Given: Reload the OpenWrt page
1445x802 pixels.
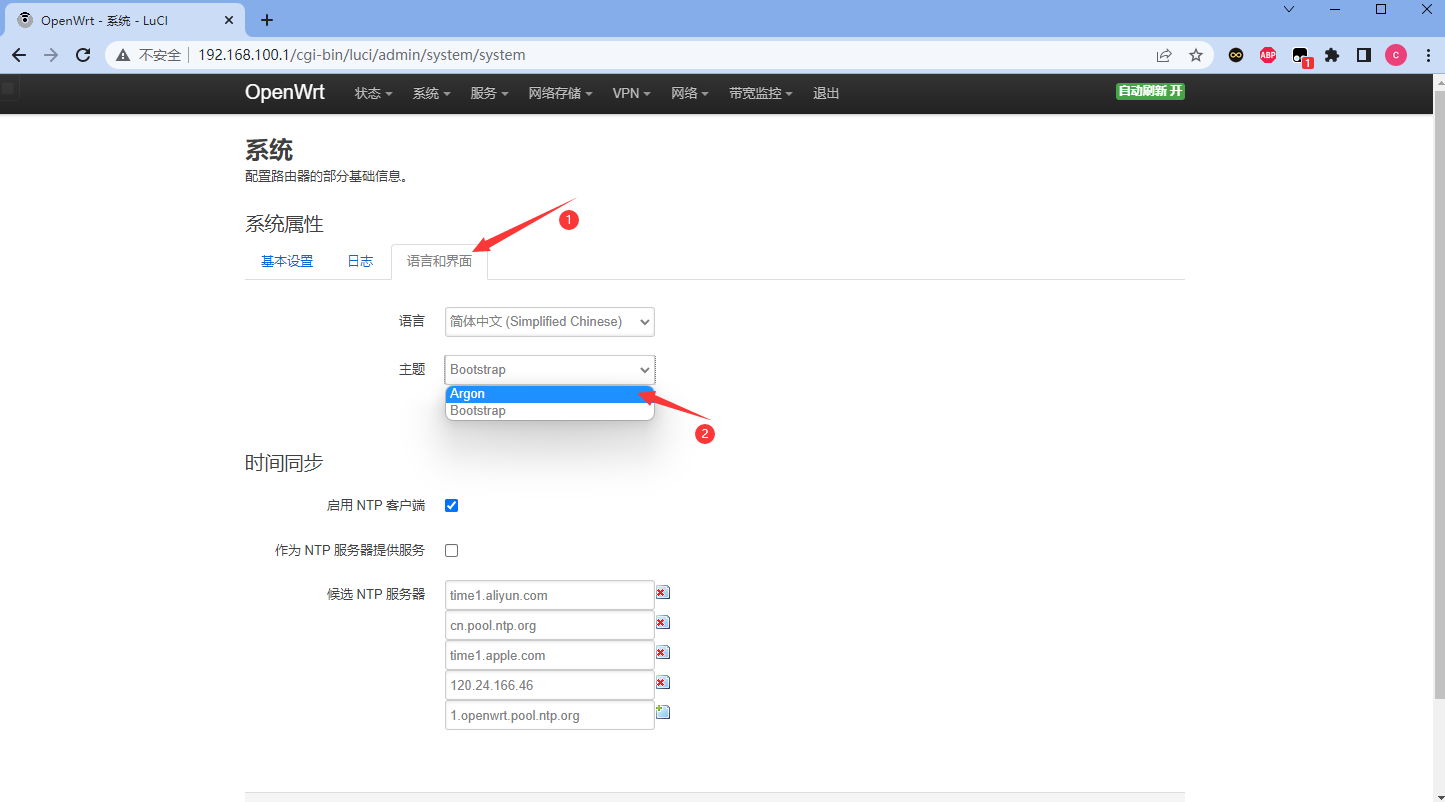Looking at the screenshot, I should coord(83,55).
